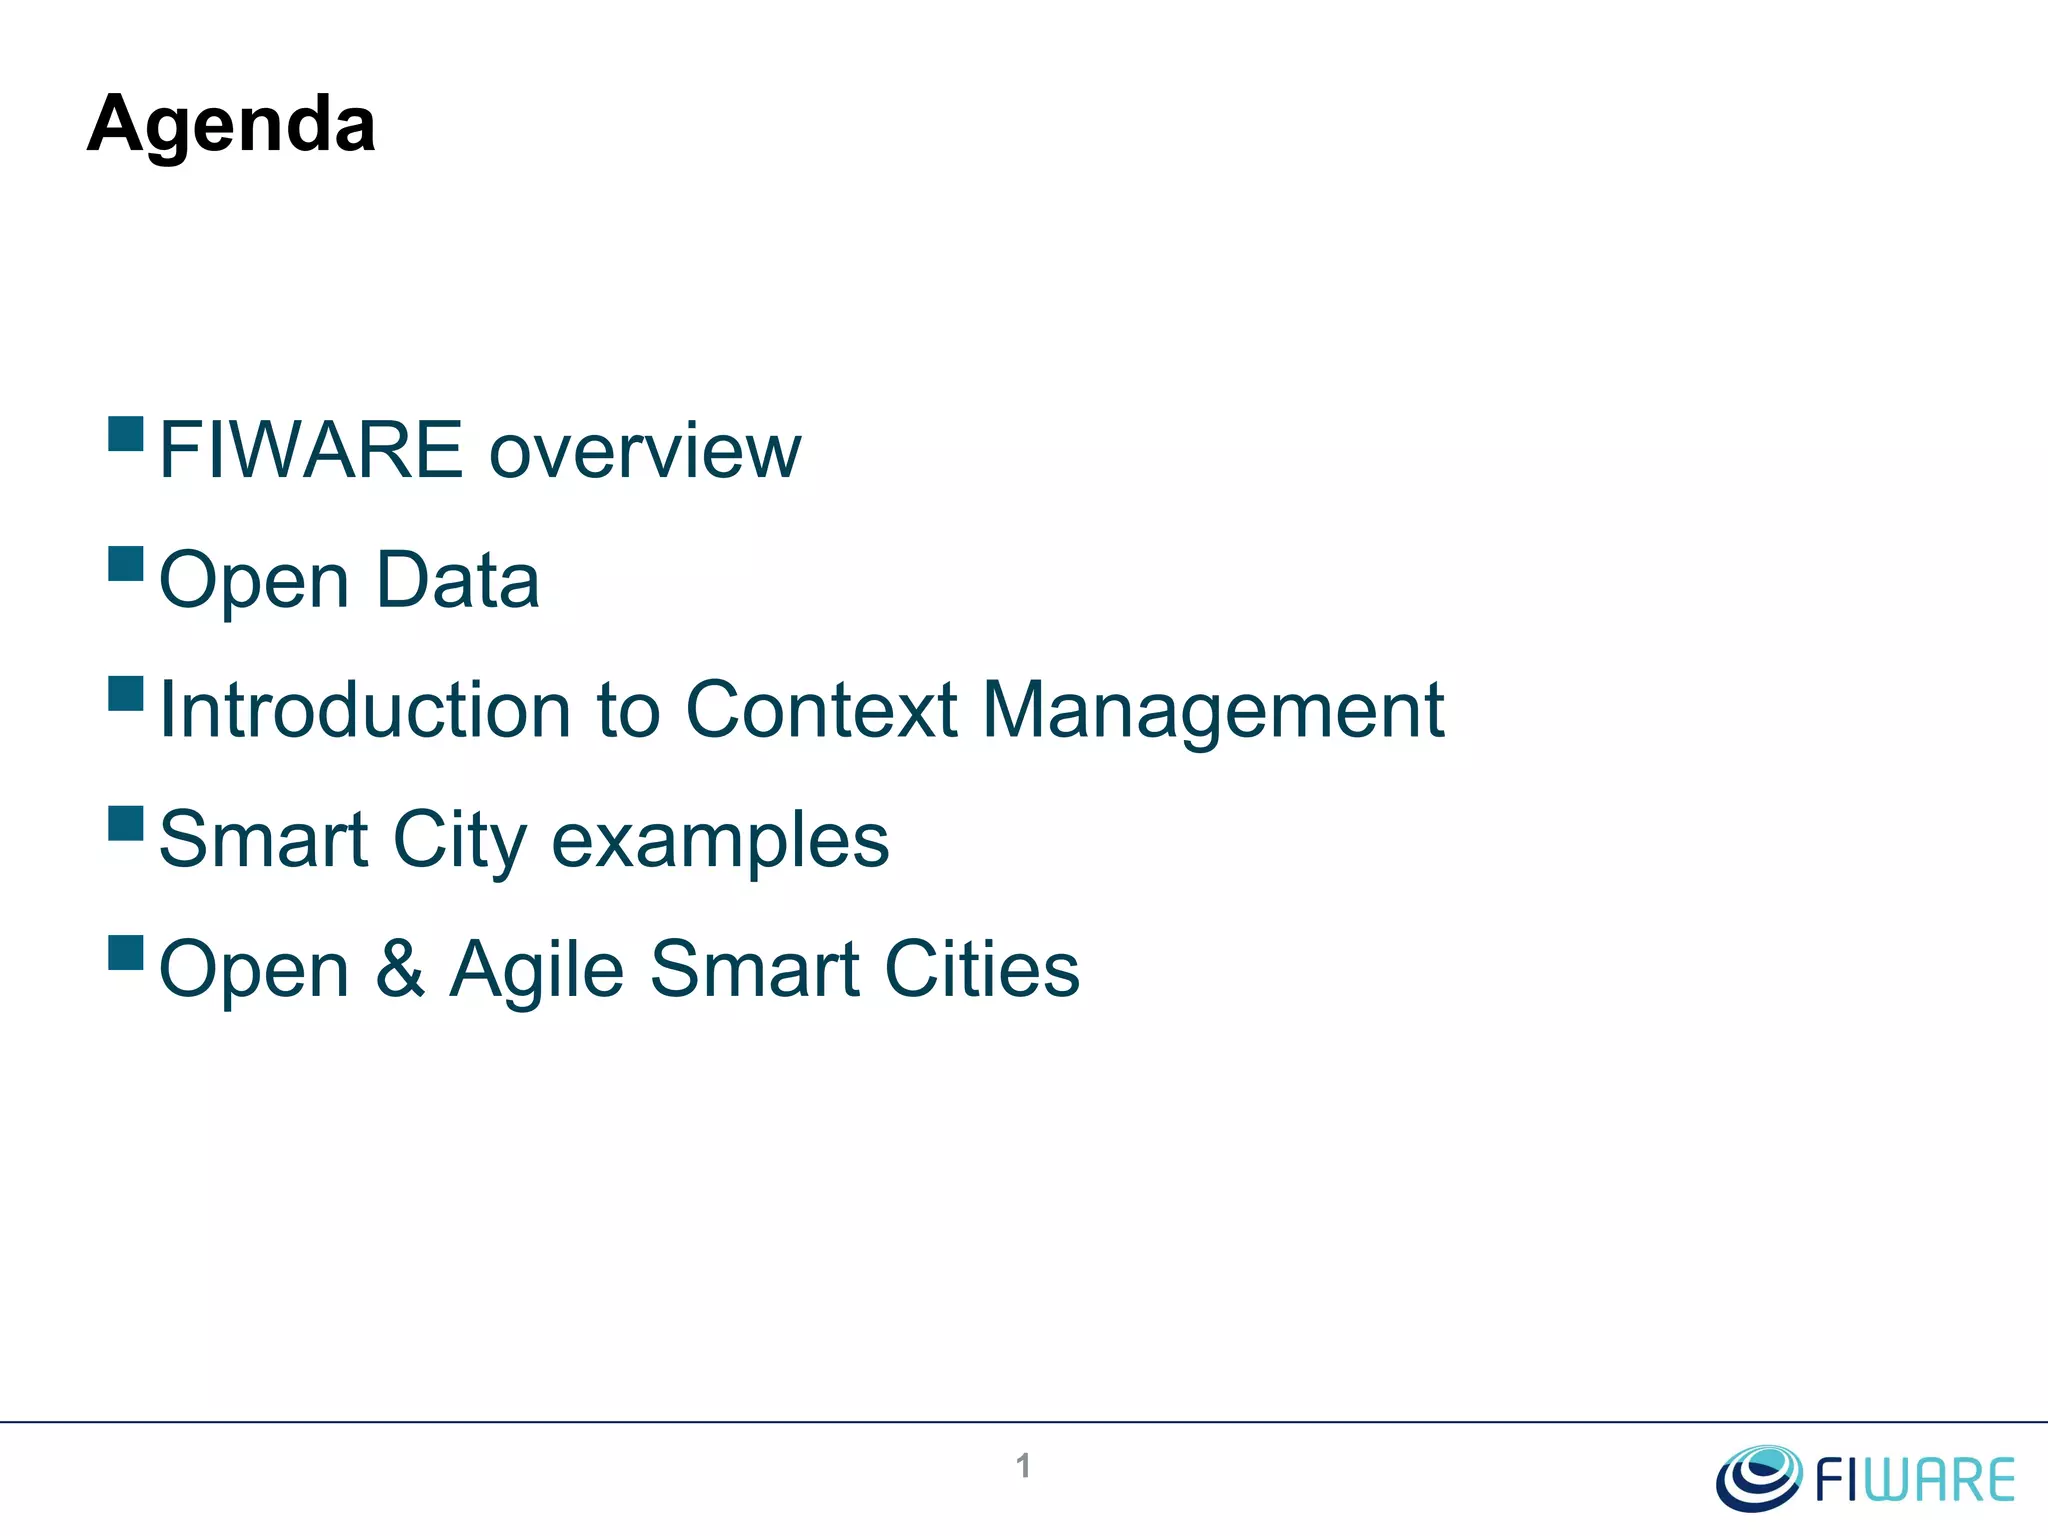Click the Agenda slide title
The height and width of the screenshot is (1536, 2048).
click(x=231, y=124)
